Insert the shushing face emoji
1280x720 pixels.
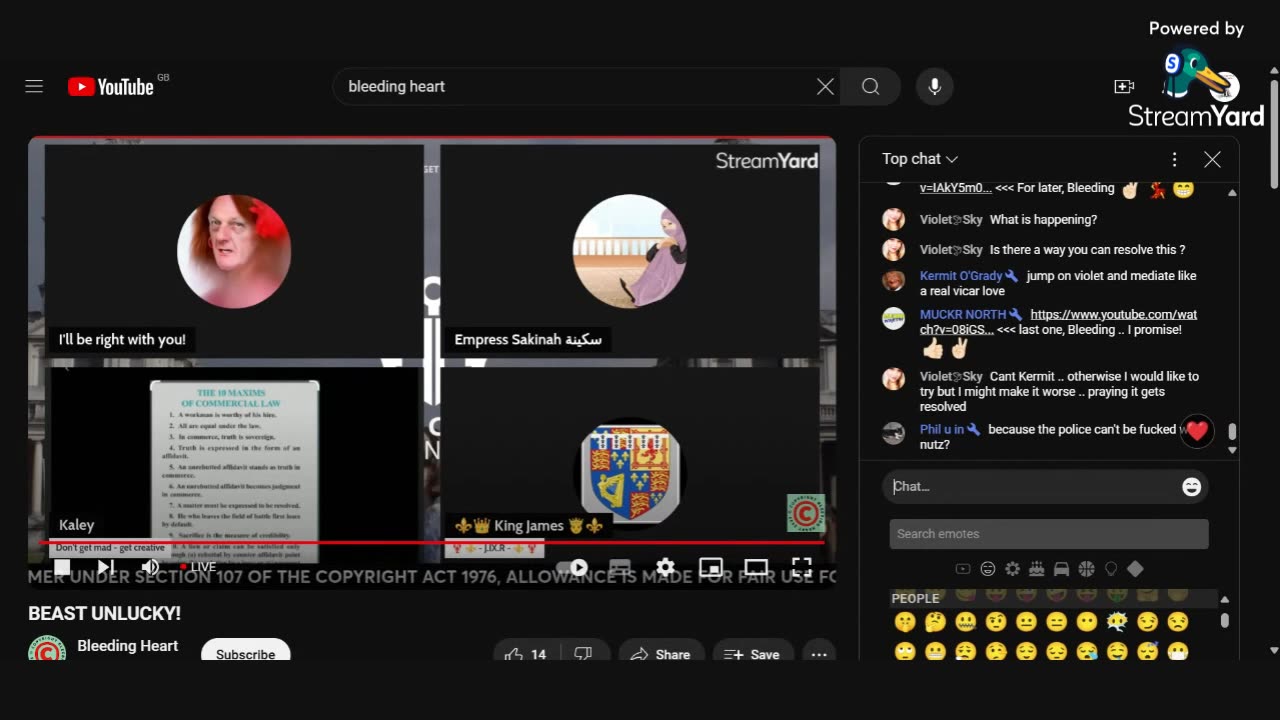pyautogui.click(x=905, y=622)
